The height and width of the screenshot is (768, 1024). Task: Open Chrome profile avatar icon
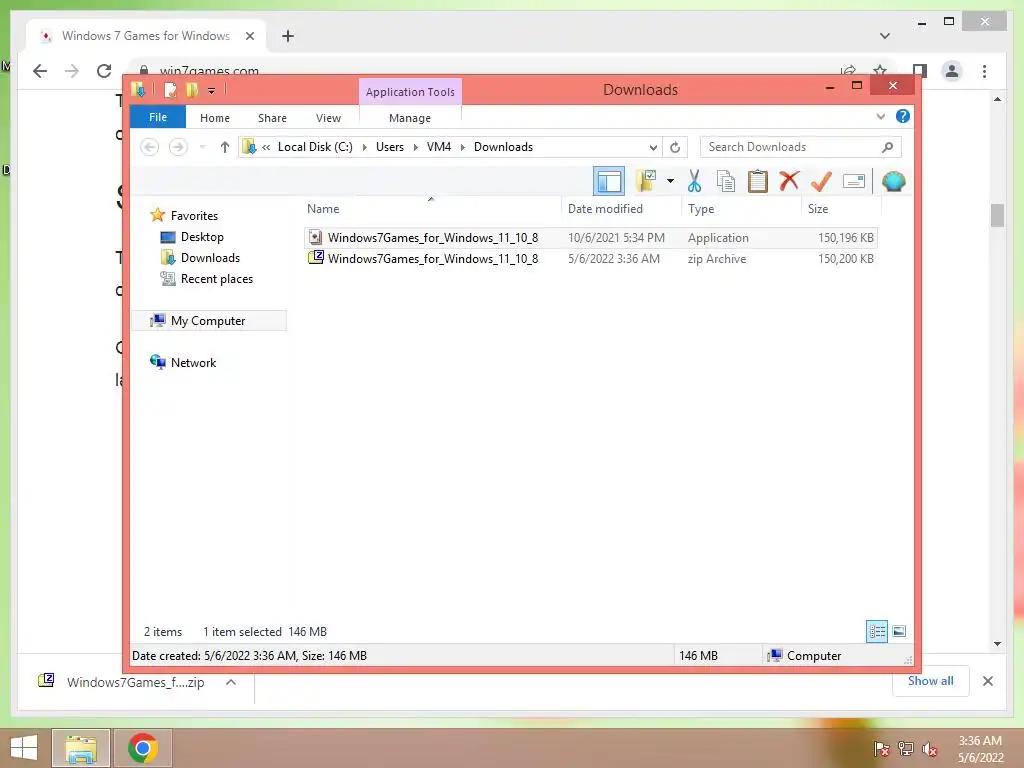[952, 71]
